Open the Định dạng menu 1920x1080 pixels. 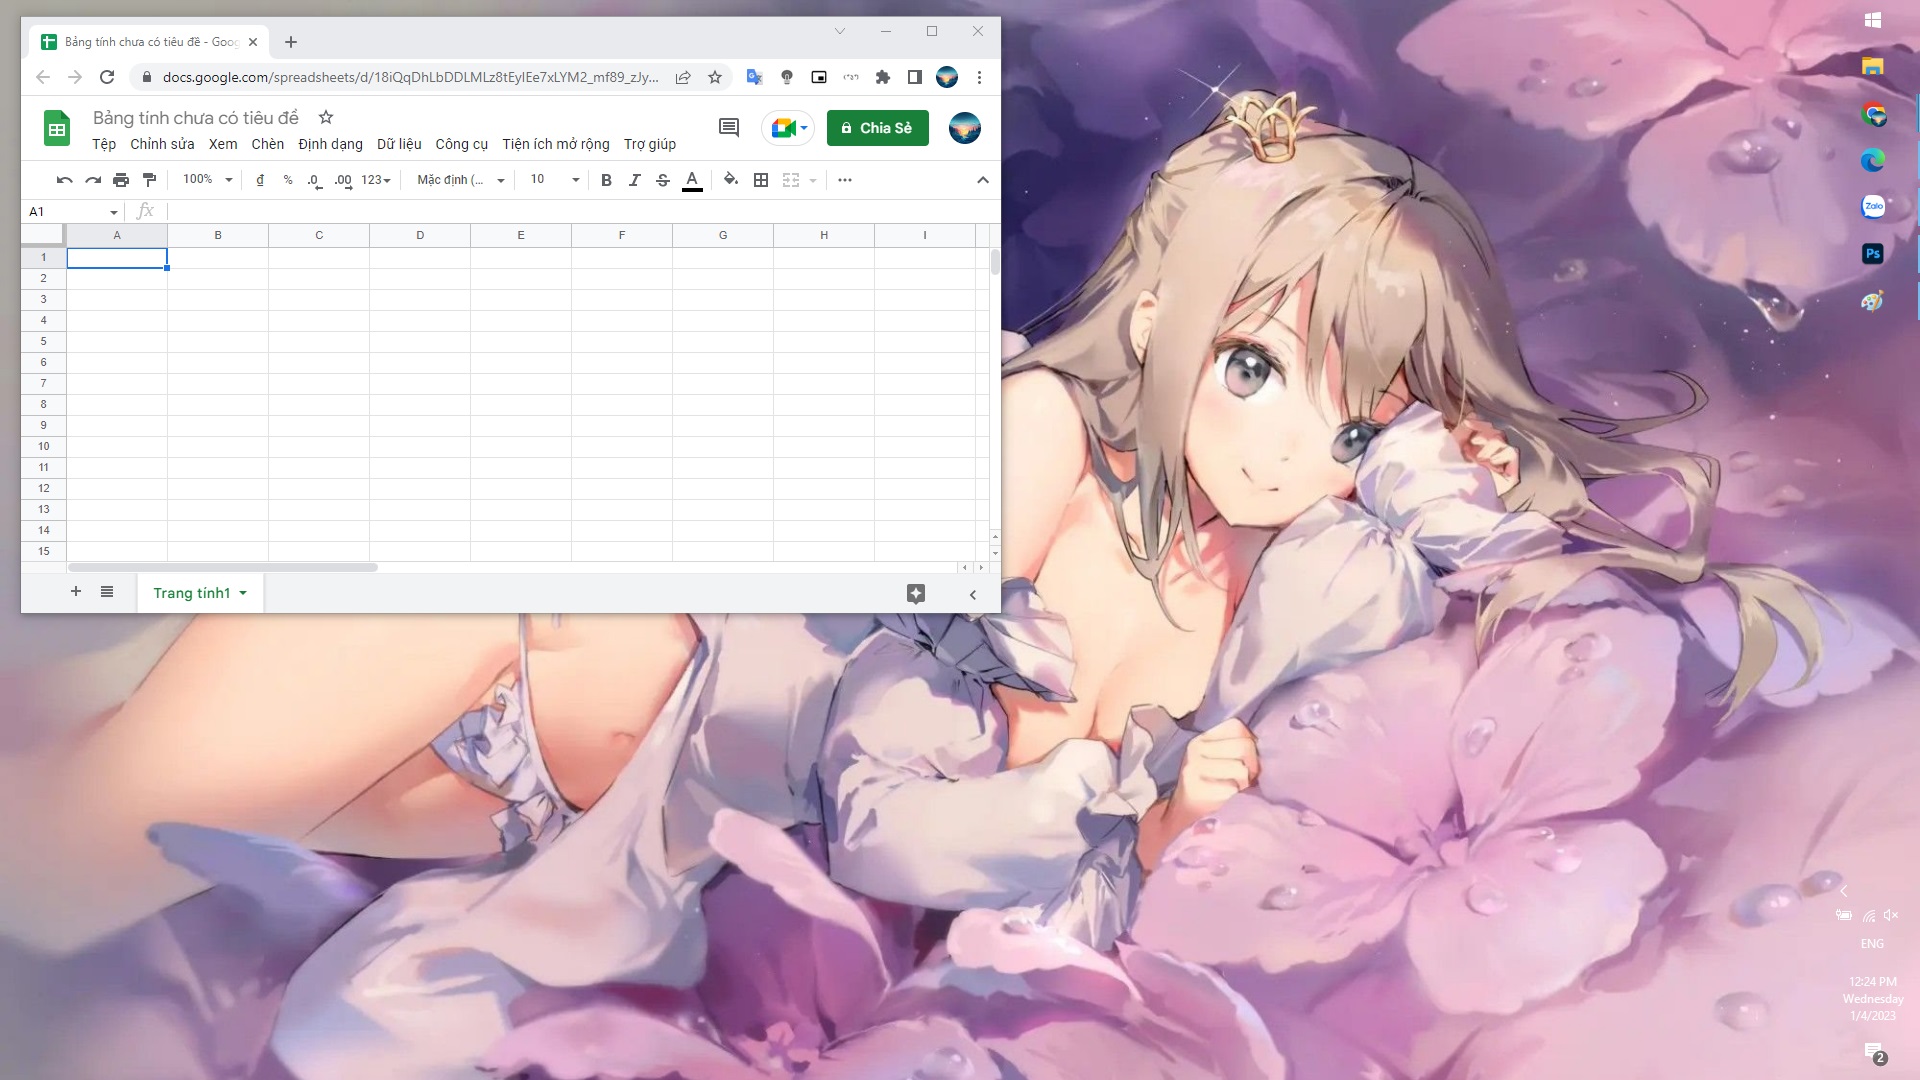pyautogui.click(x=330, y=144)
